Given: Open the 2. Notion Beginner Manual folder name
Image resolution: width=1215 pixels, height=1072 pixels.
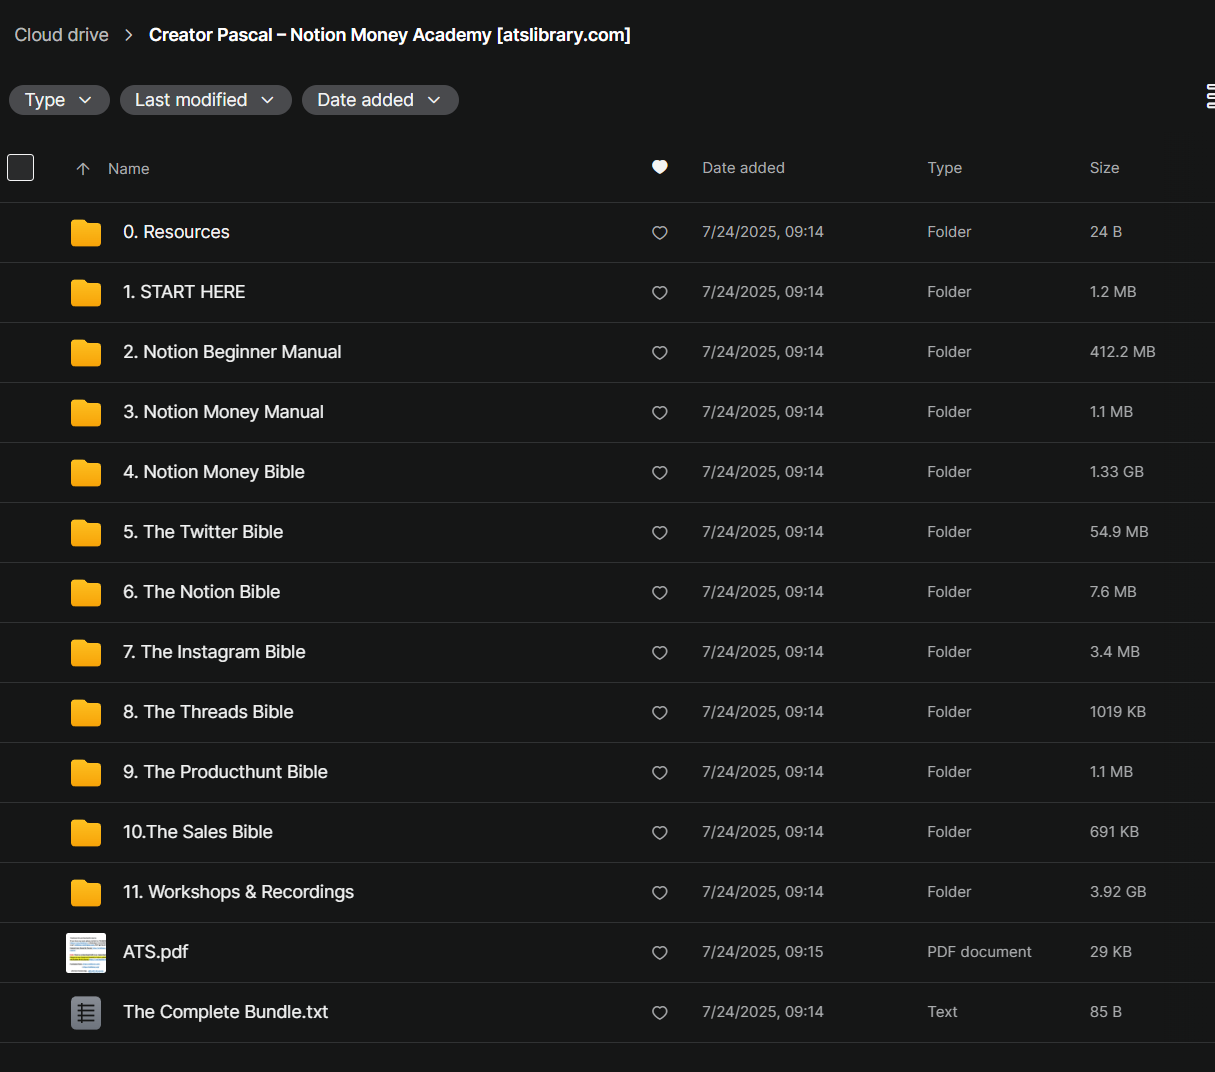Looking at the screenshot, I should 232,352.
